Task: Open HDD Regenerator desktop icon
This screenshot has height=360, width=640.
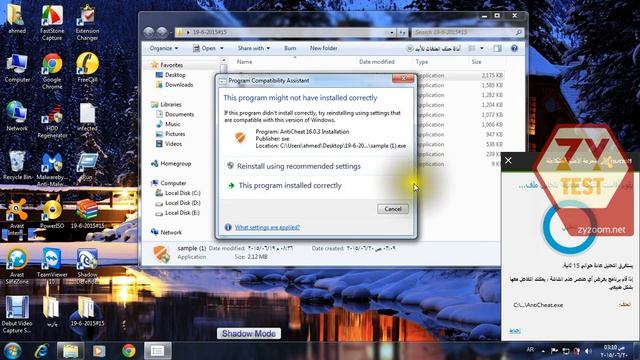Action: click(52, 120)
